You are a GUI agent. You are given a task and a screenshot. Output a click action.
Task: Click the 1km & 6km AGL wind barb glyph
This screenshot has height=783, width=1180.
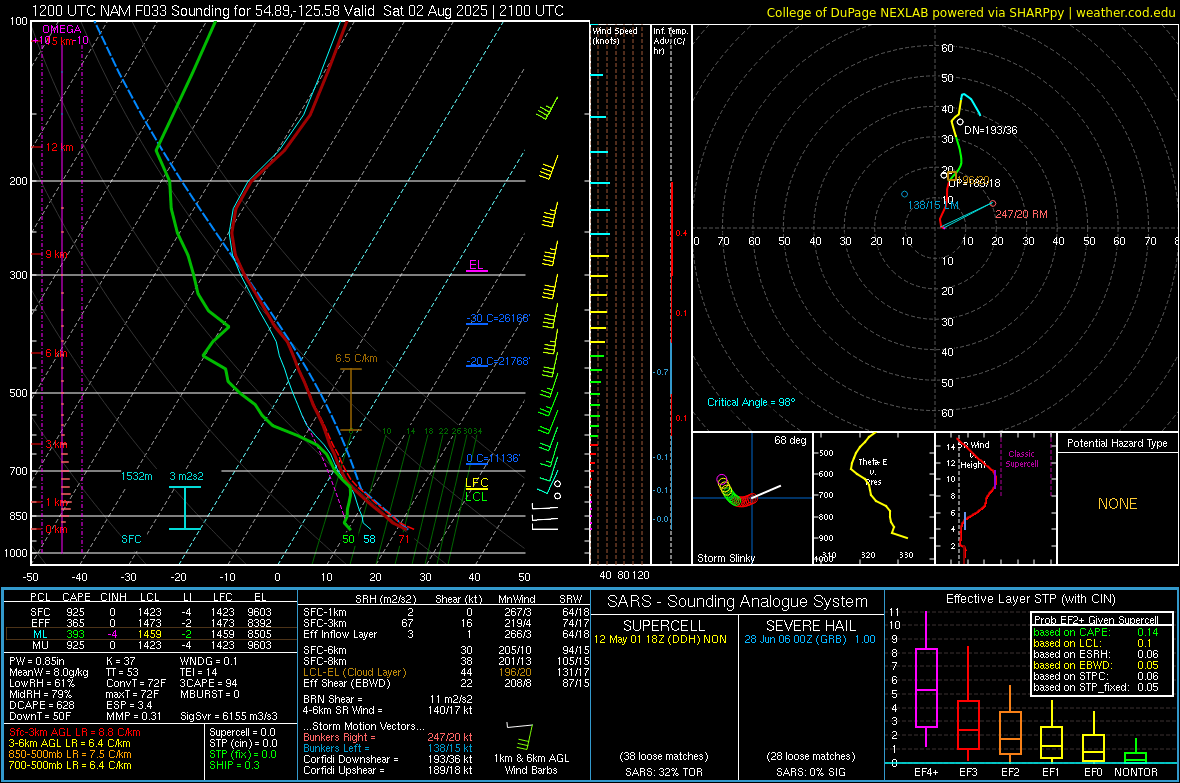[520, 736]
